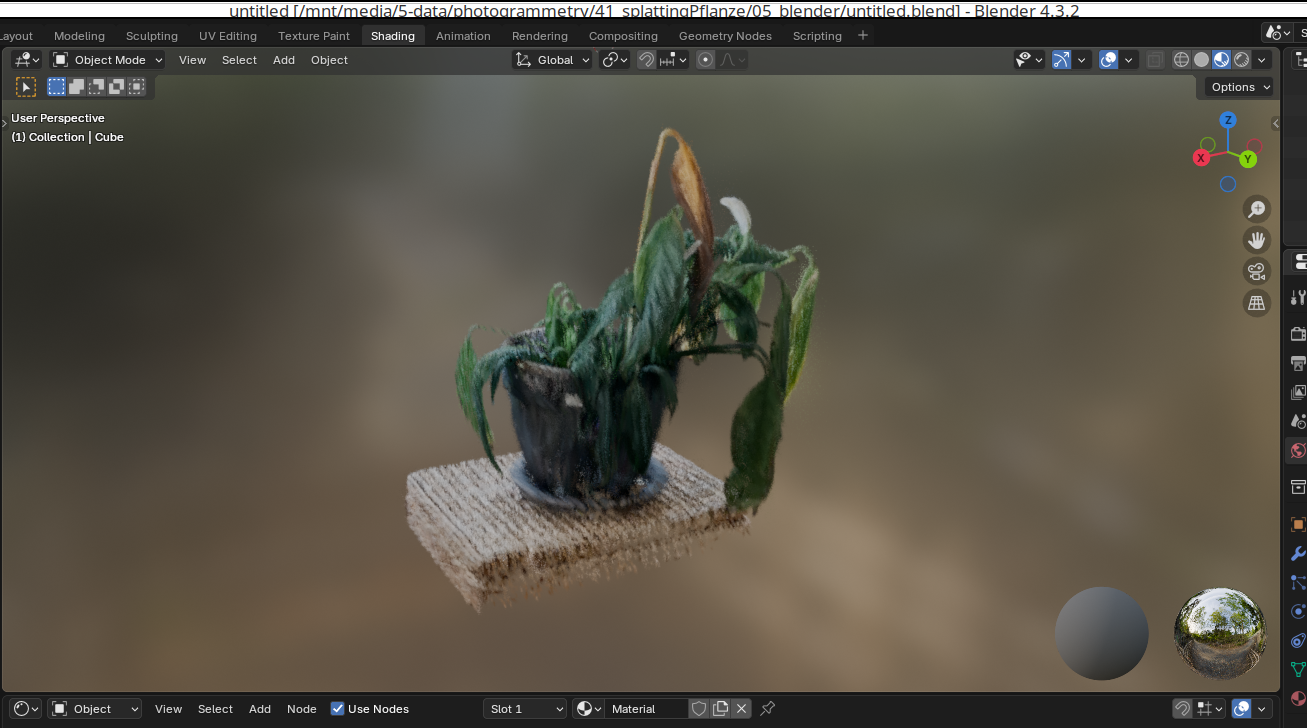Switch to Wireframe viewport shading
The width and height of the screenshot is (1307, 728).
pyautogui.click(x=1181, y=60)
